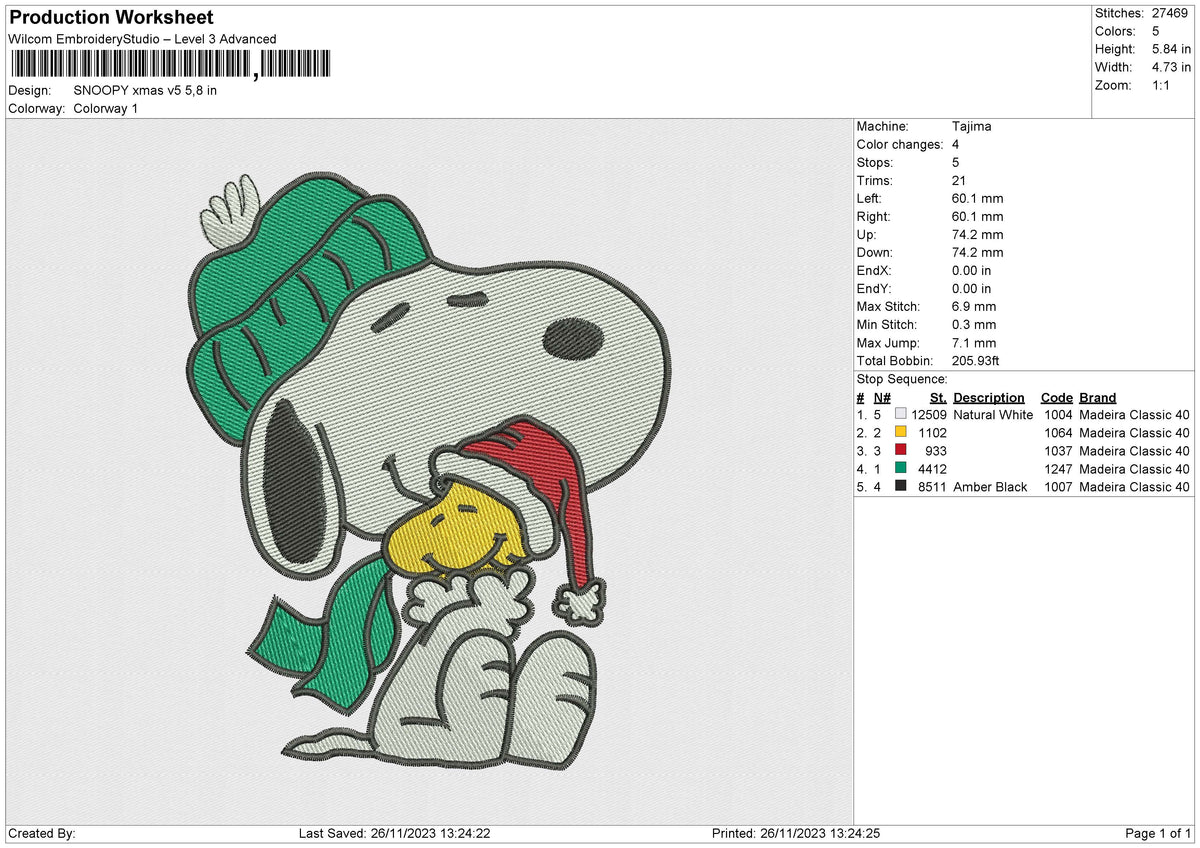Click the 'Colorway 1' value
This screenshot has width=1200, height=848.
(106, 108)
